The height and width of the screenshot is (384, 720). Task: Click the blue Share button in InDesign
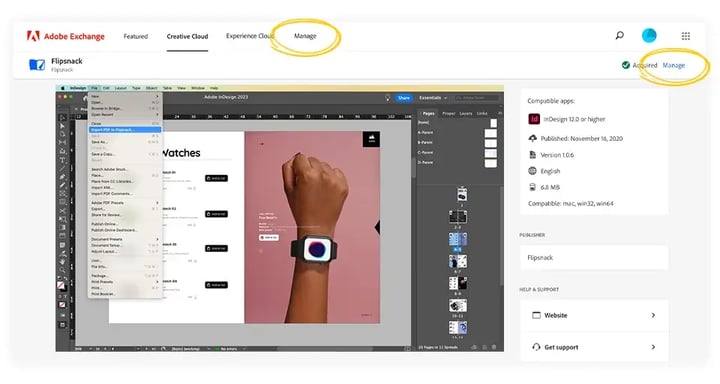point(404,98)
